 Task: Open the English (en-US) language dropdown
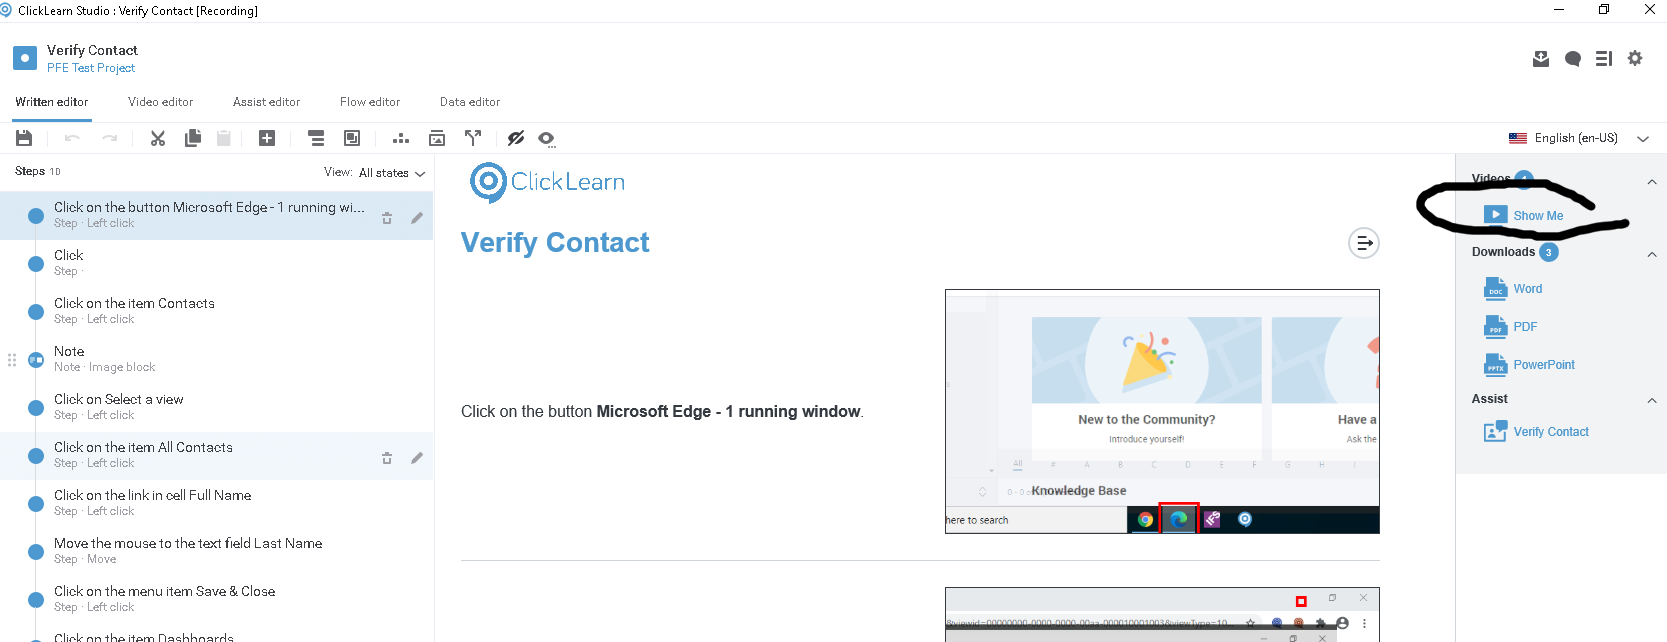[1579, 138]
